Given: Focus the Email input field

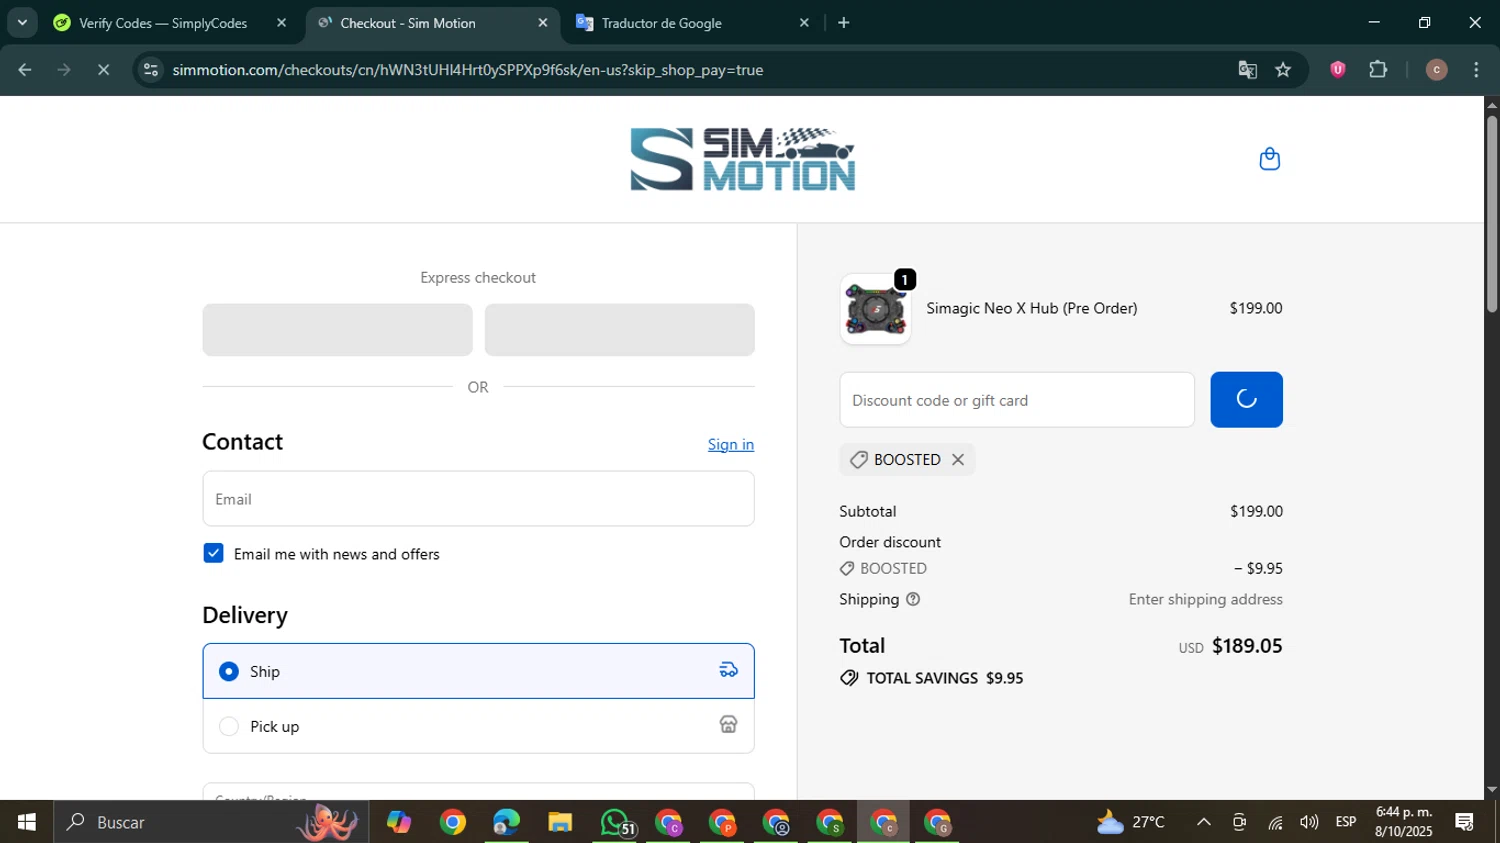Looking at the screenshot, I should pyautogui.click(x=478, y=498).
